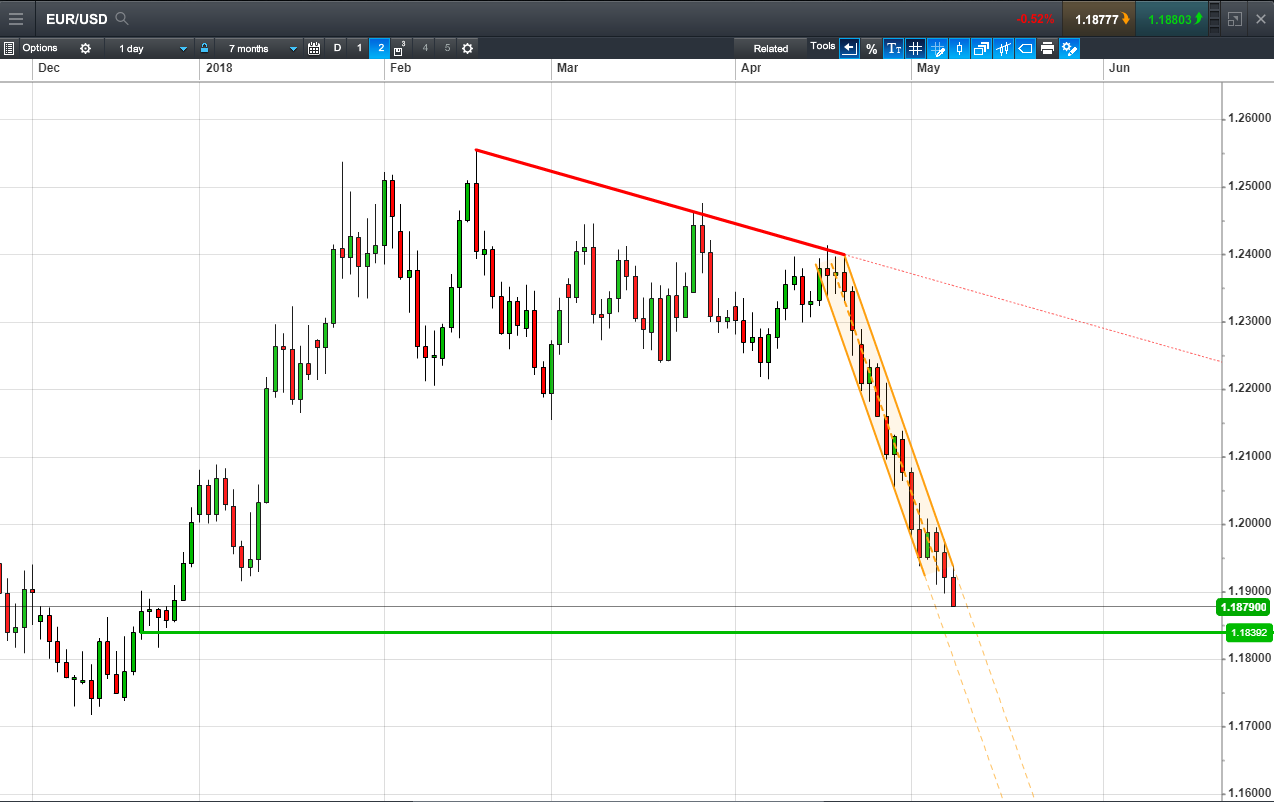The width and height of the screenshot is (1274, 802).
Task: Click the 1.22000 price axis label
Action: (1249, 389)
